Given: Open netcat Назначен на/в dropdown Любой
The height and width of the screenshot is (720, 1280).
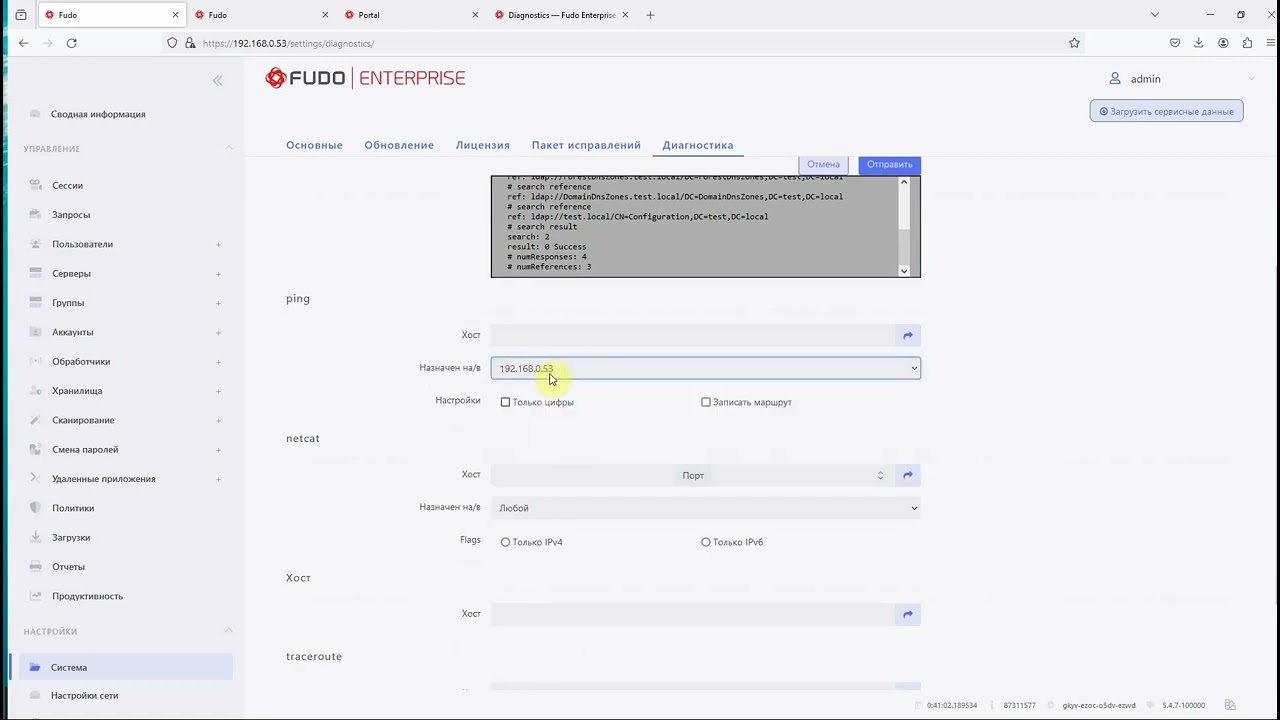Looking at the screenshot, I should [x=705, y=508].
